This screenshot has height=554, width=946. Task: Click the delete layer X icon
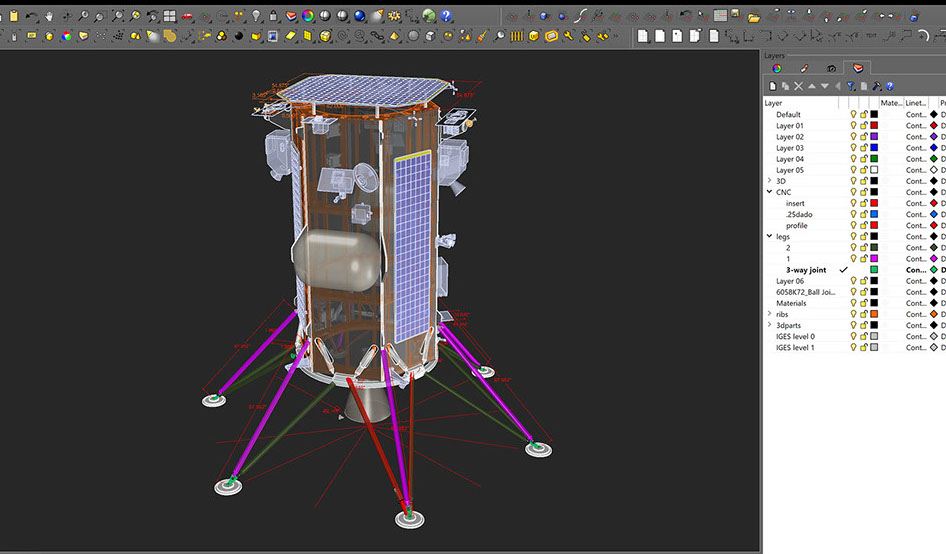pos(798,87)
